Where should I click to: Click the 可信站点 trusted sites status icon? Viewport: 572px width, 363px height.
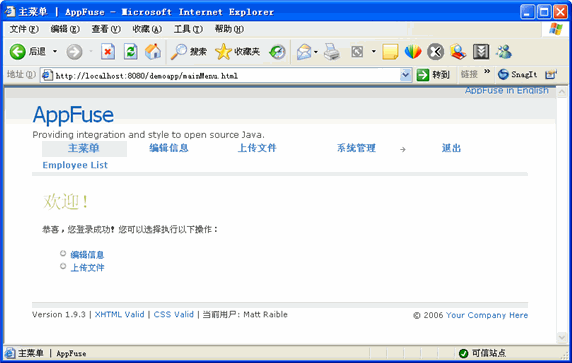point(463,353)
